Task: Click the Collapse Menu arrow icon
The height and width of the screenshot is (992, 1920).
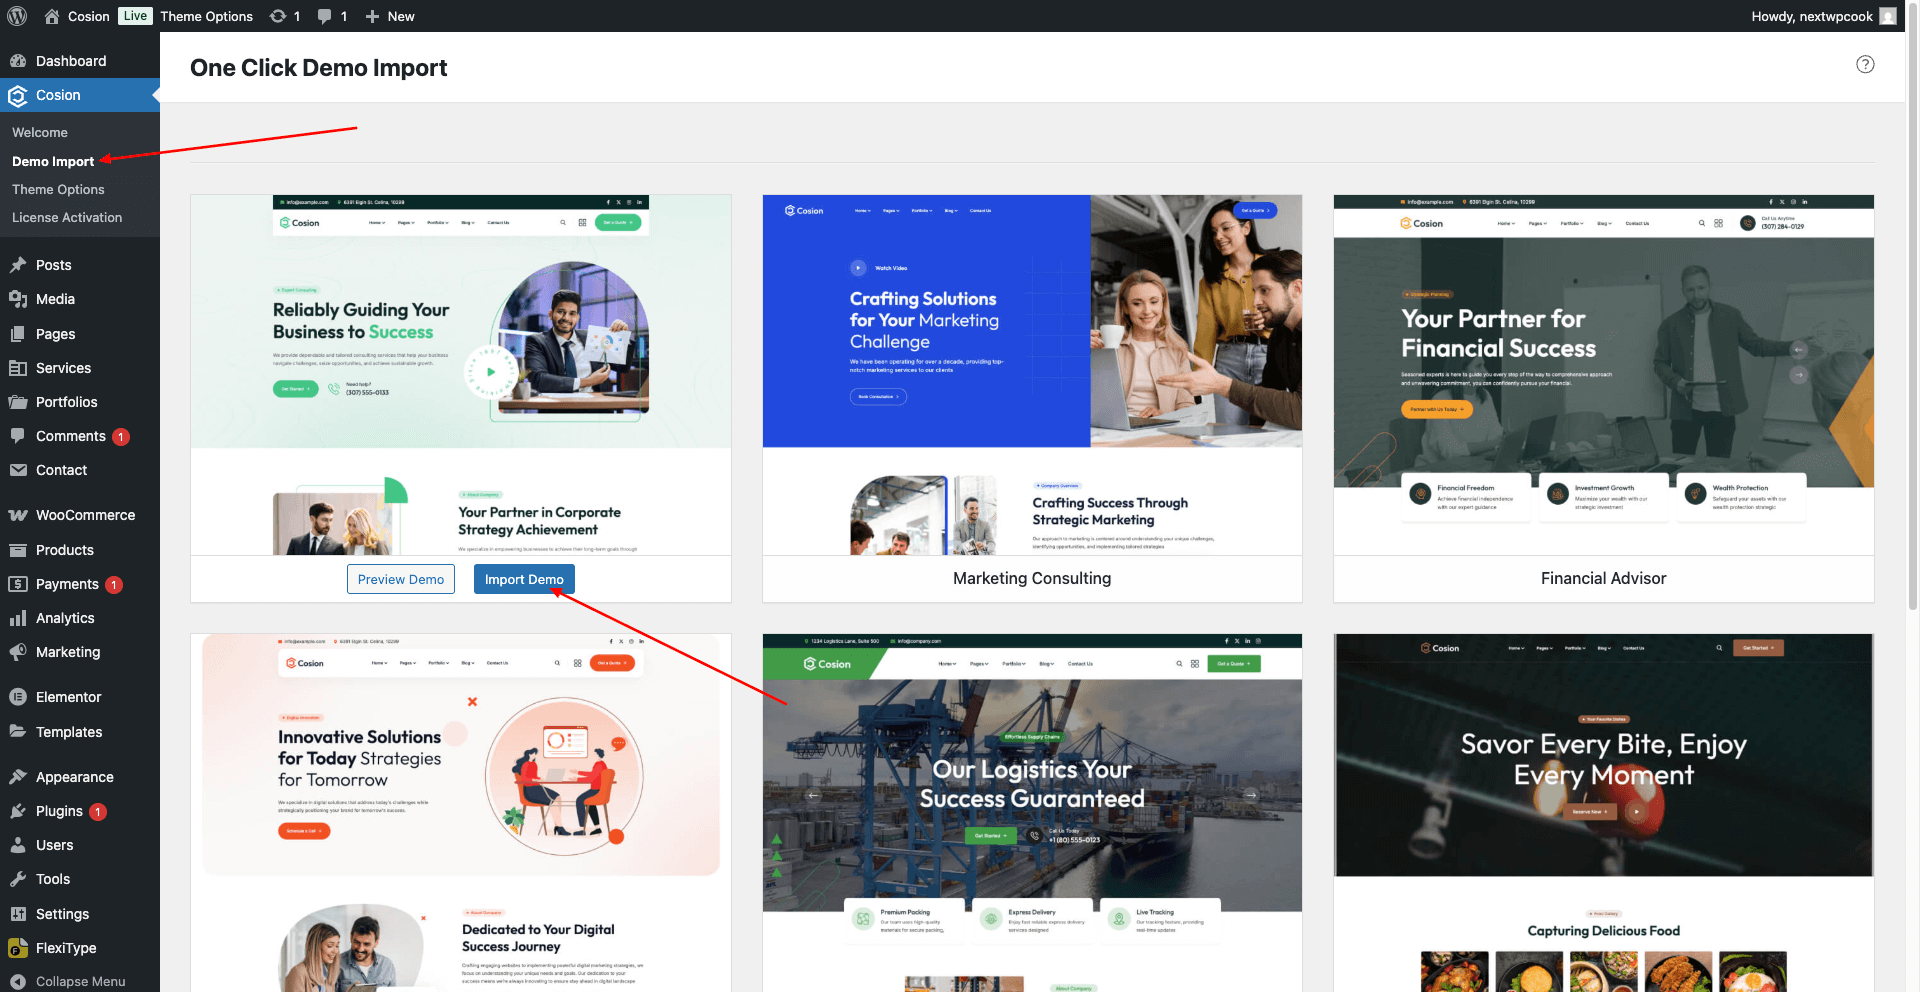Action: tap(18, 981)
